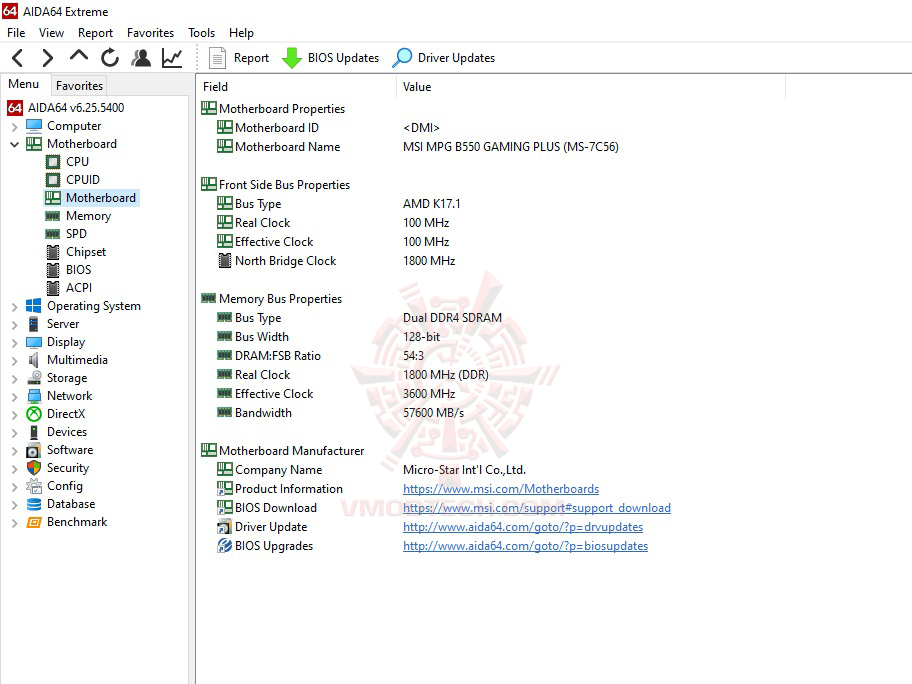Click the up-level arrow toolbar icon

pyautogui.click(x=79, y=56)
